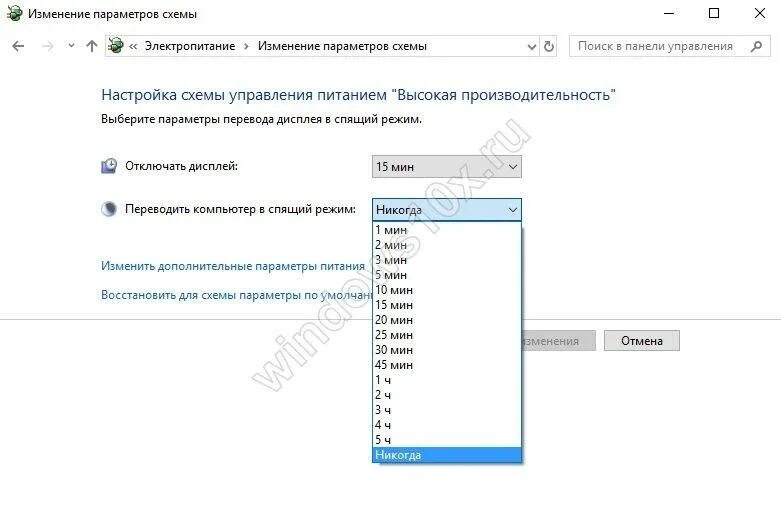Open Электропитание breadcrumb
Viewport: 781px width, 509px height.
190,46
